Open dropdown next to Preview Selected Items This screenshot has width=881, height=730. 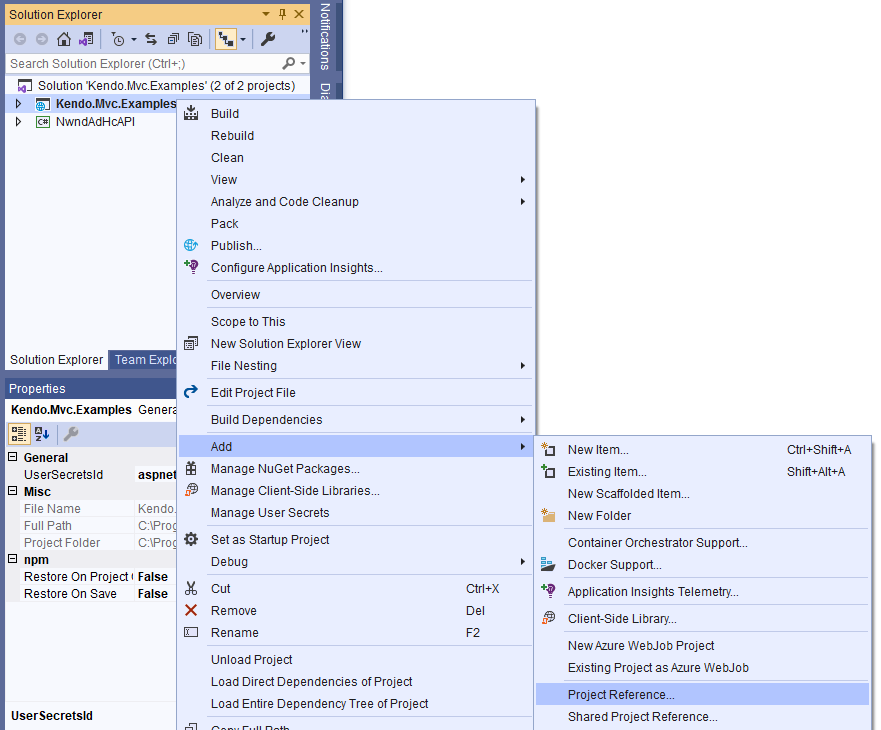243,39
